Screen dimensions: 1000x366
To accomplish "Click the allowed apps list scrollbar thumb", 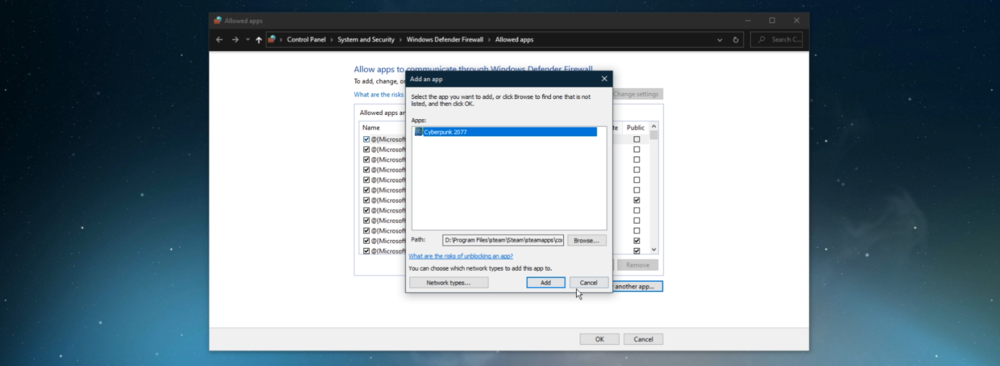I will pos(653,135).
